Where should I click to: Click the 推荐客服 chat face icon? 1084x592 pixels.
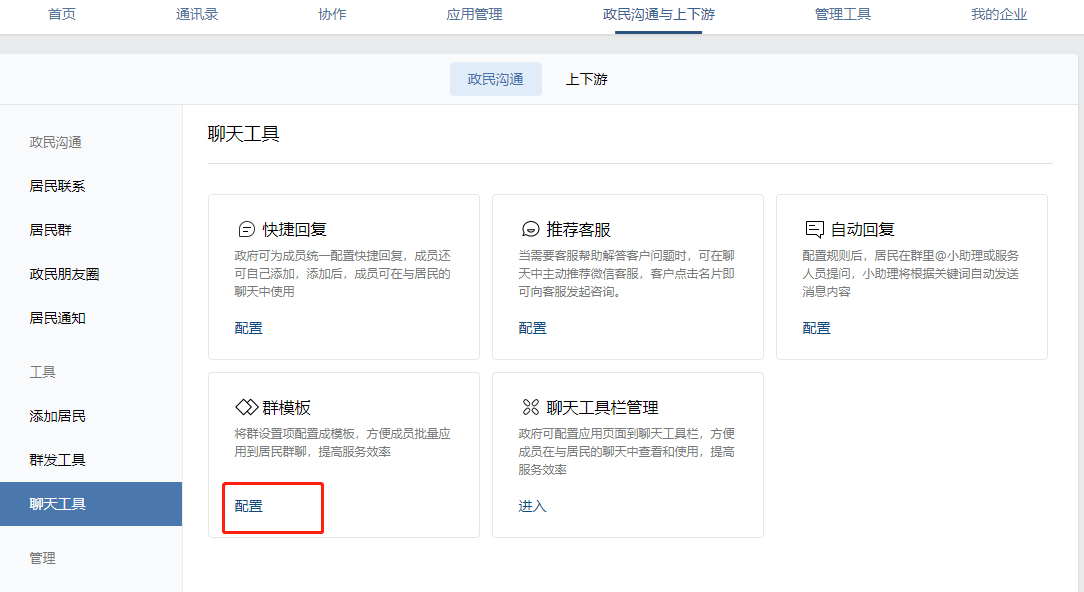point(530,229)
